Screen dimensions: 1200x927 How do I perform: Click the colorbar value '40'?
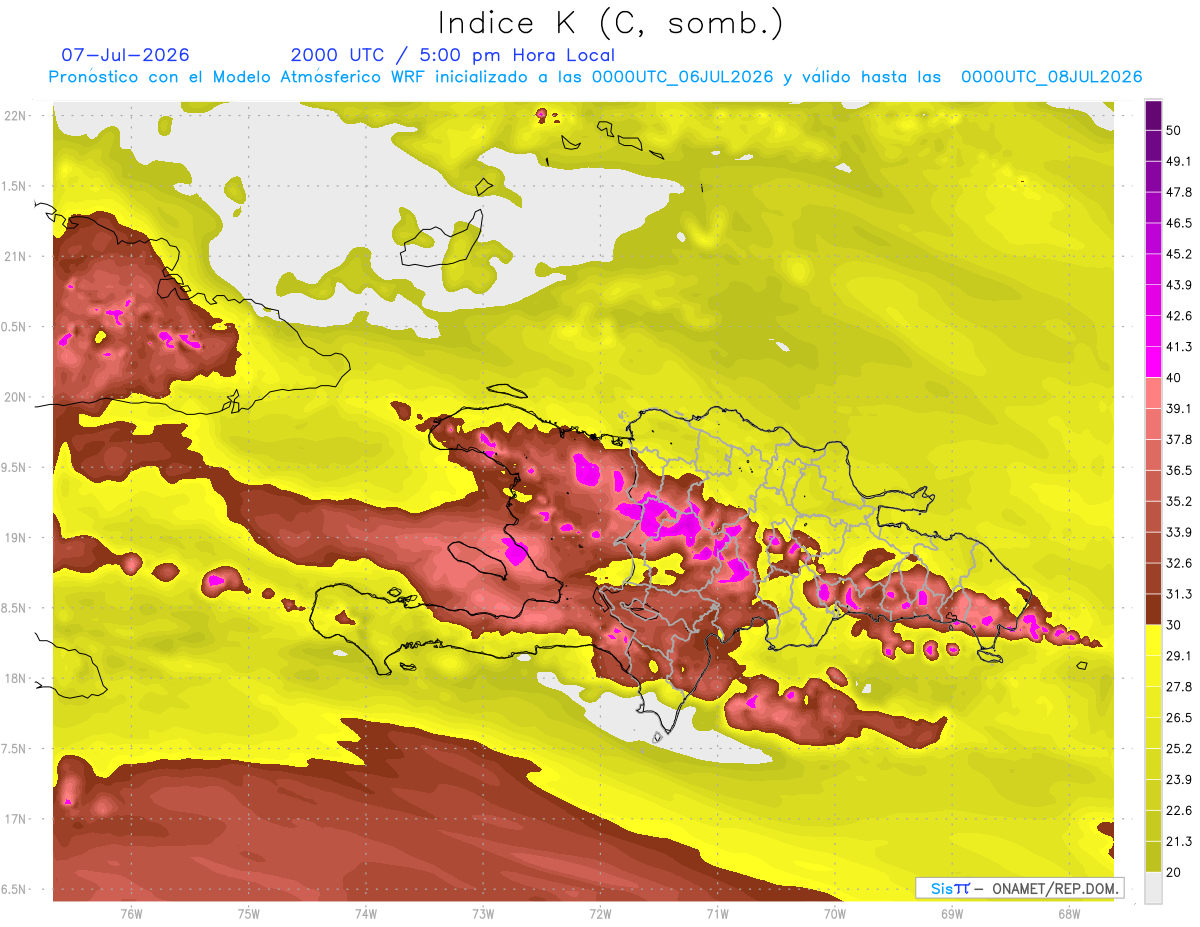(1174, 378)
